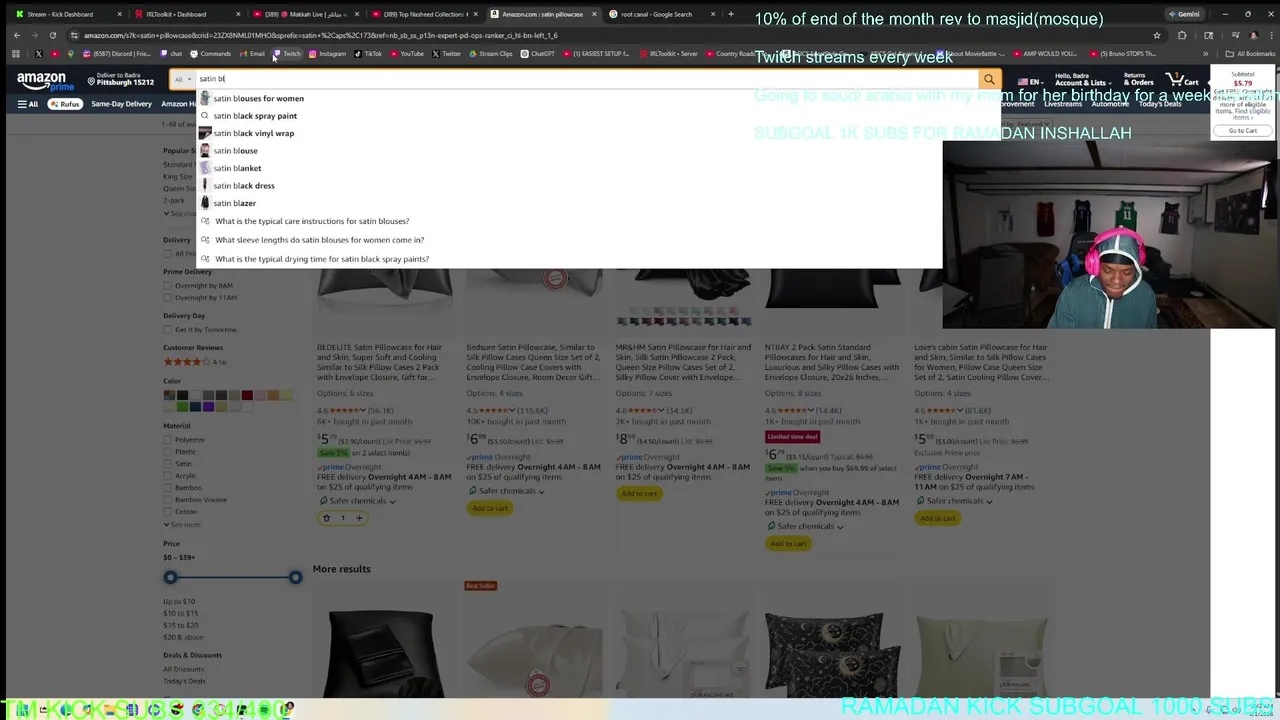Increase quantity with the plus icon
This screenshot has height=720, width=1280.
[x=360, y=518]
